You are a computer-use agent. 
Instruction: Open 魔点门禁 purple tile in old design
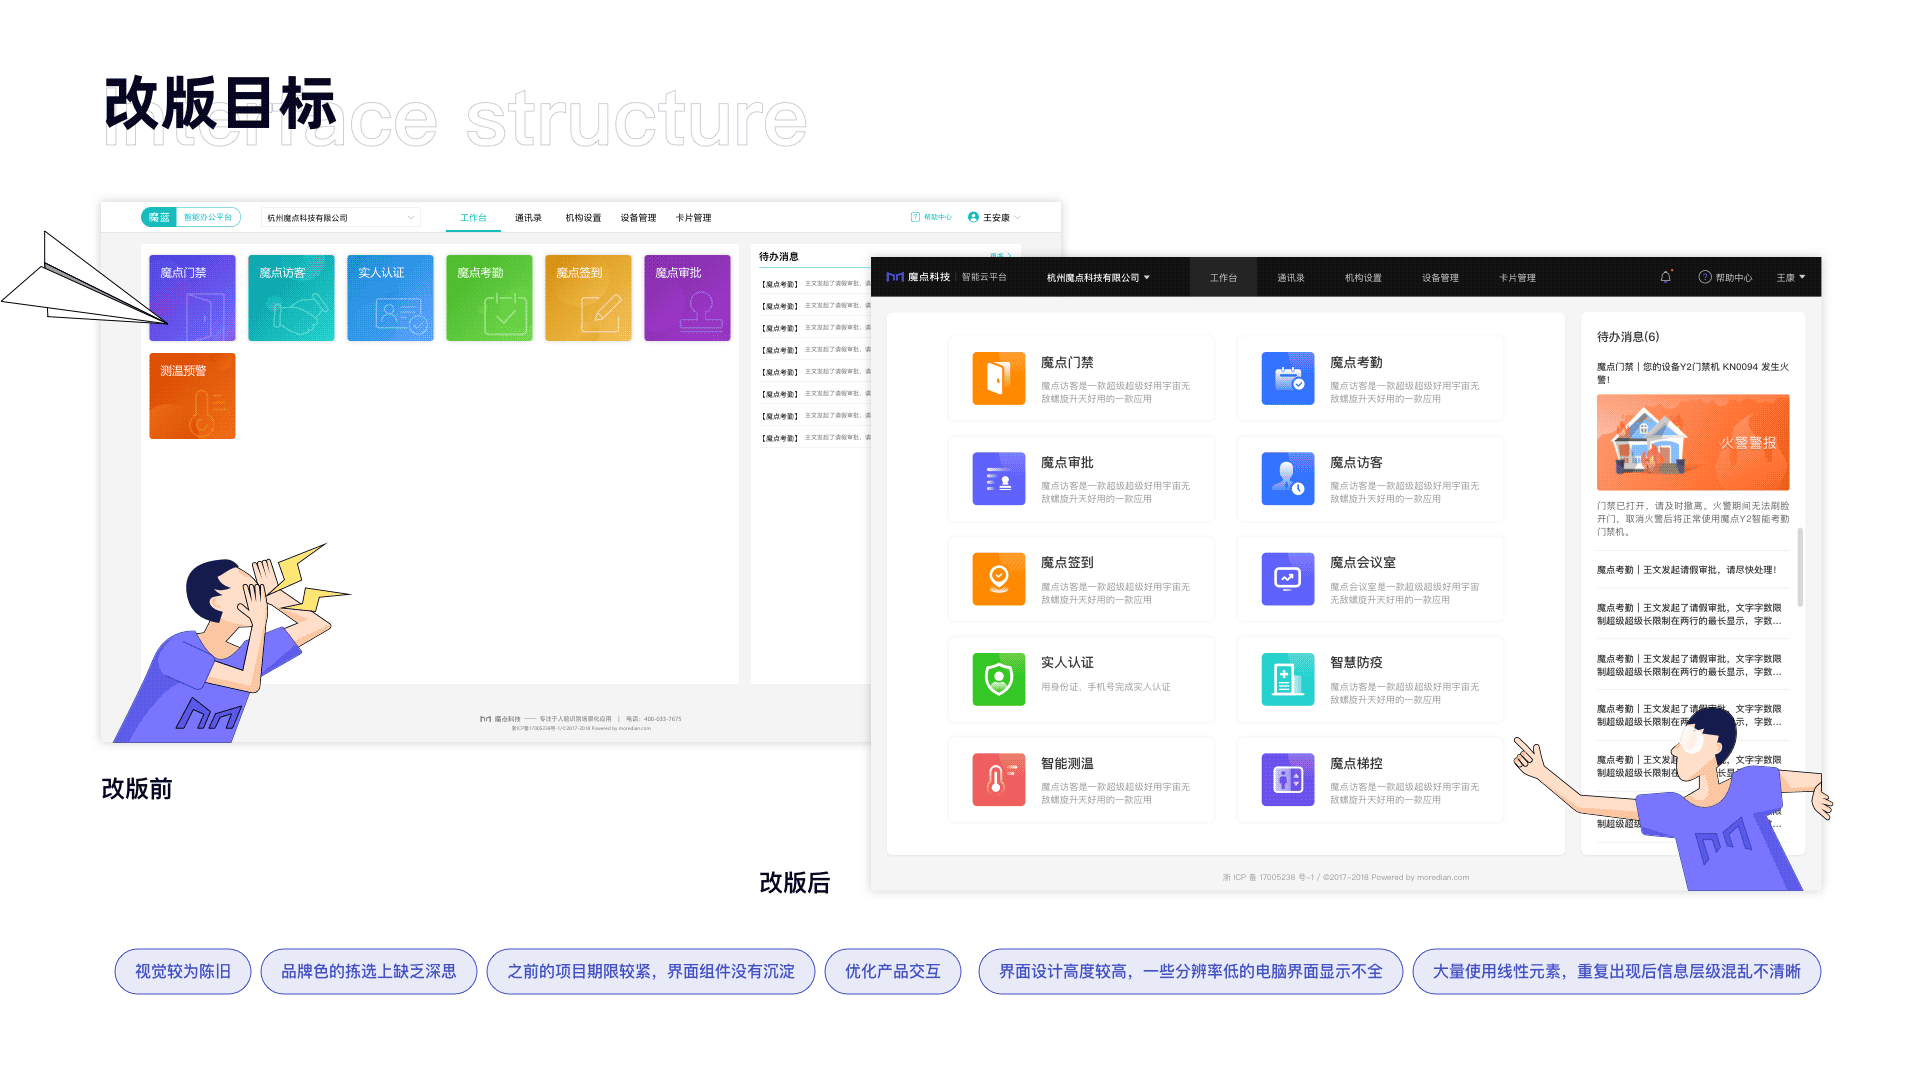coord(192,298)
